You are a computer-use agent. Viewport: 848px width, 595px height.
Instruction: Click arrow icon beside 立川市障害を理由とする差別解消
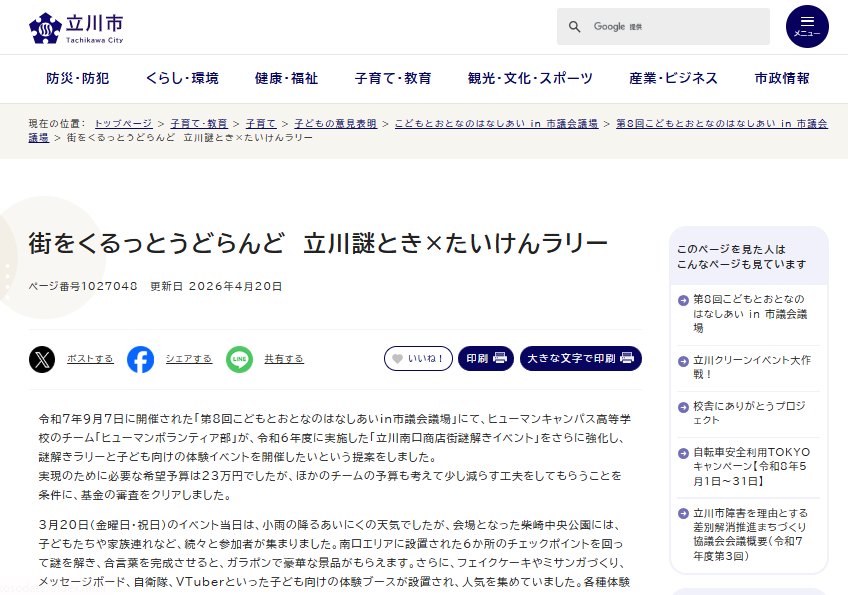[683, 514]
